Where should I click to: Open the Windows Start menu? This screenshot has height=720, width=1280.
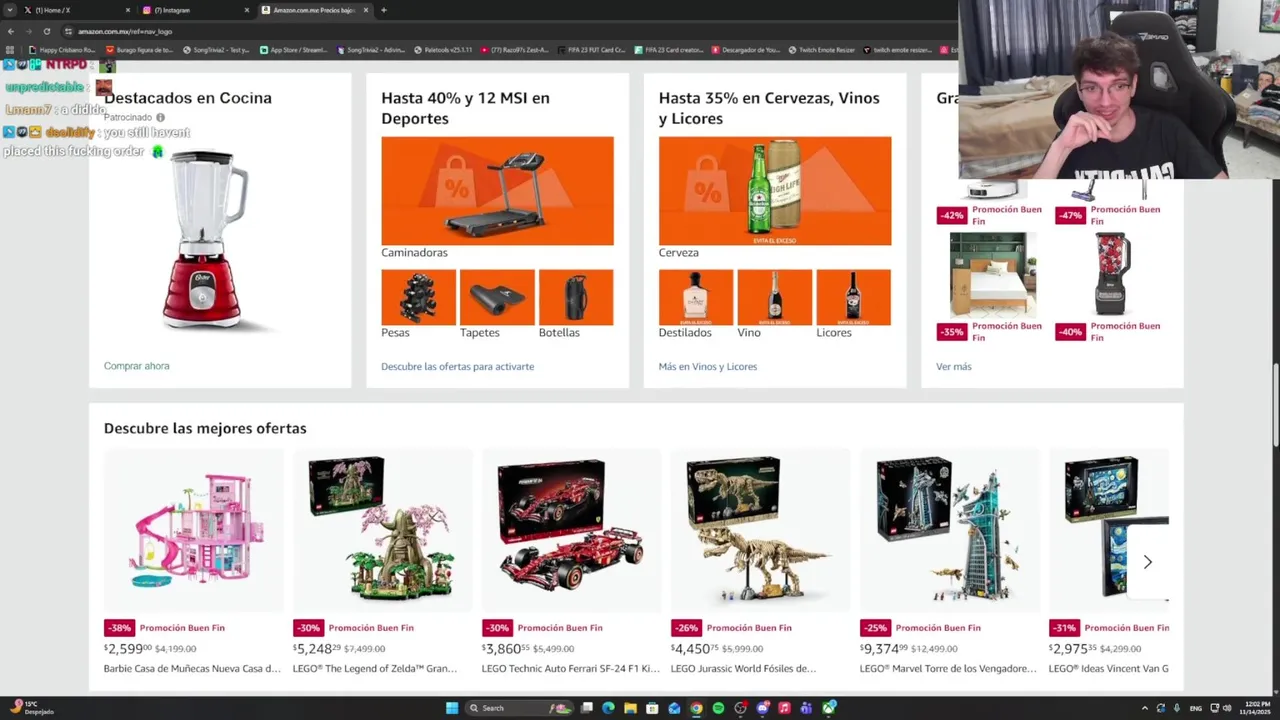452,708
